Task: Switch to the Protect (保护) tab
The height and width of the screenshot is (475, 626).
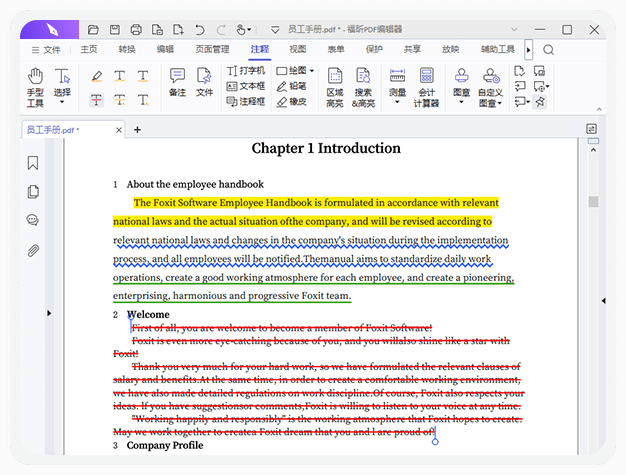Action: (x=374, y=49)
